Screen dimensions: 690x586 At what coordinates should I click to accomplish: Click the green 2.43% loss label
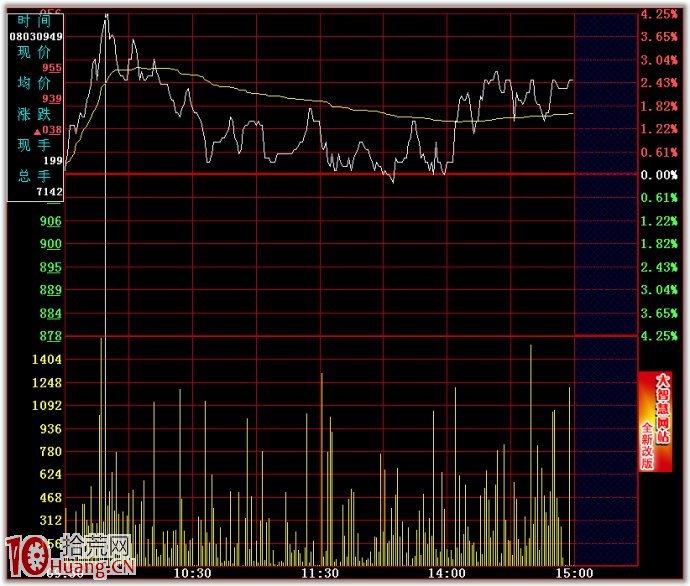(659, 267)
